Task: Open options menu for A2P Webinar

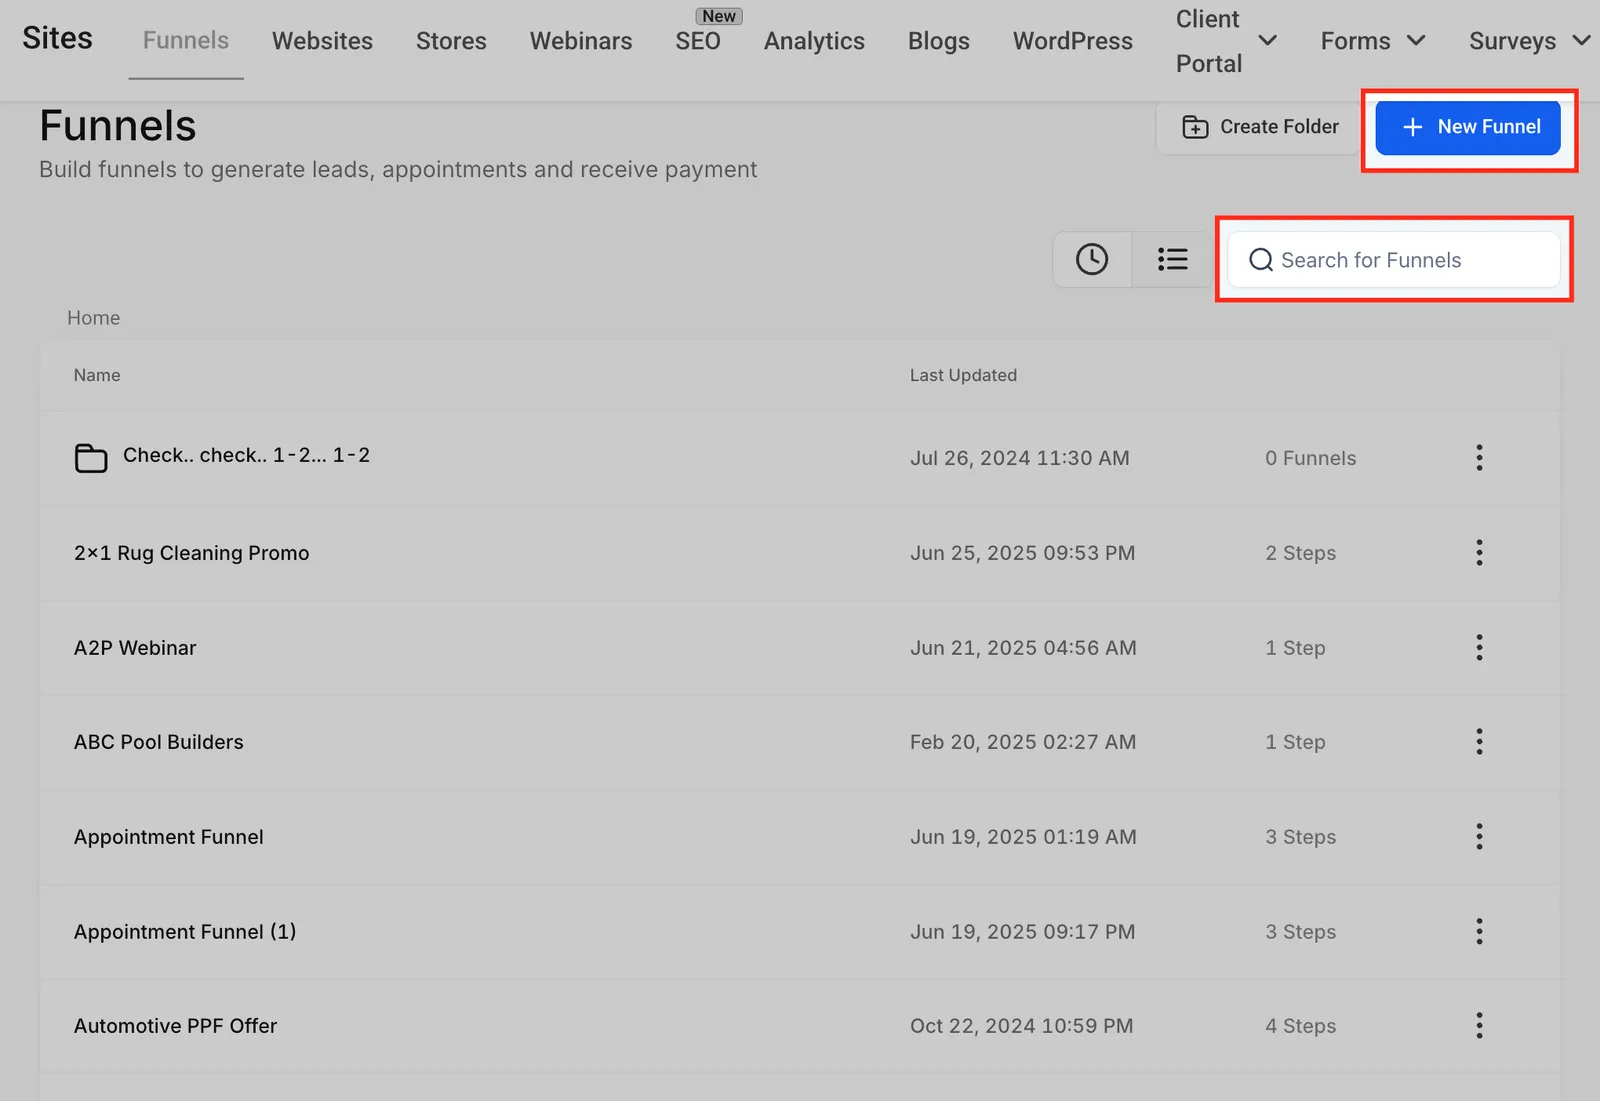Action: click(x=1479, y=647)
